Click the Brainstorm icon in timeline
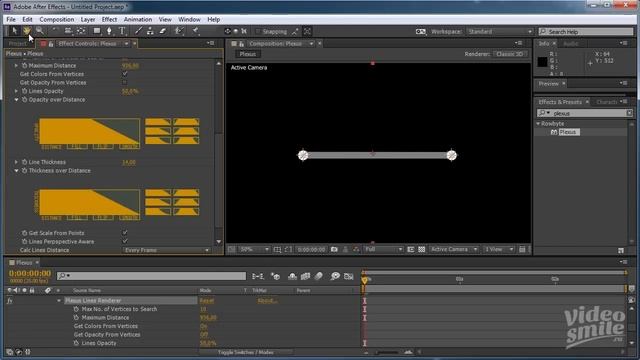 coord(335,276)
